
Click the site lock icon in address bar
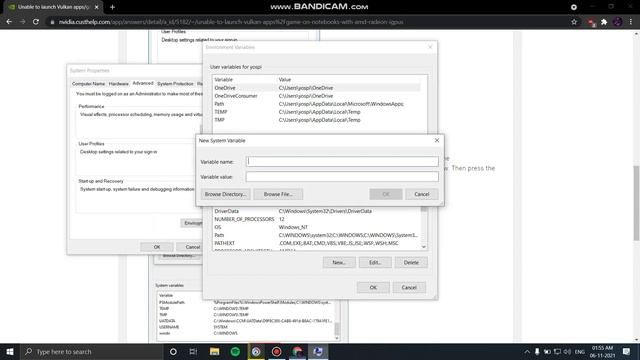[x=52, y=22]
